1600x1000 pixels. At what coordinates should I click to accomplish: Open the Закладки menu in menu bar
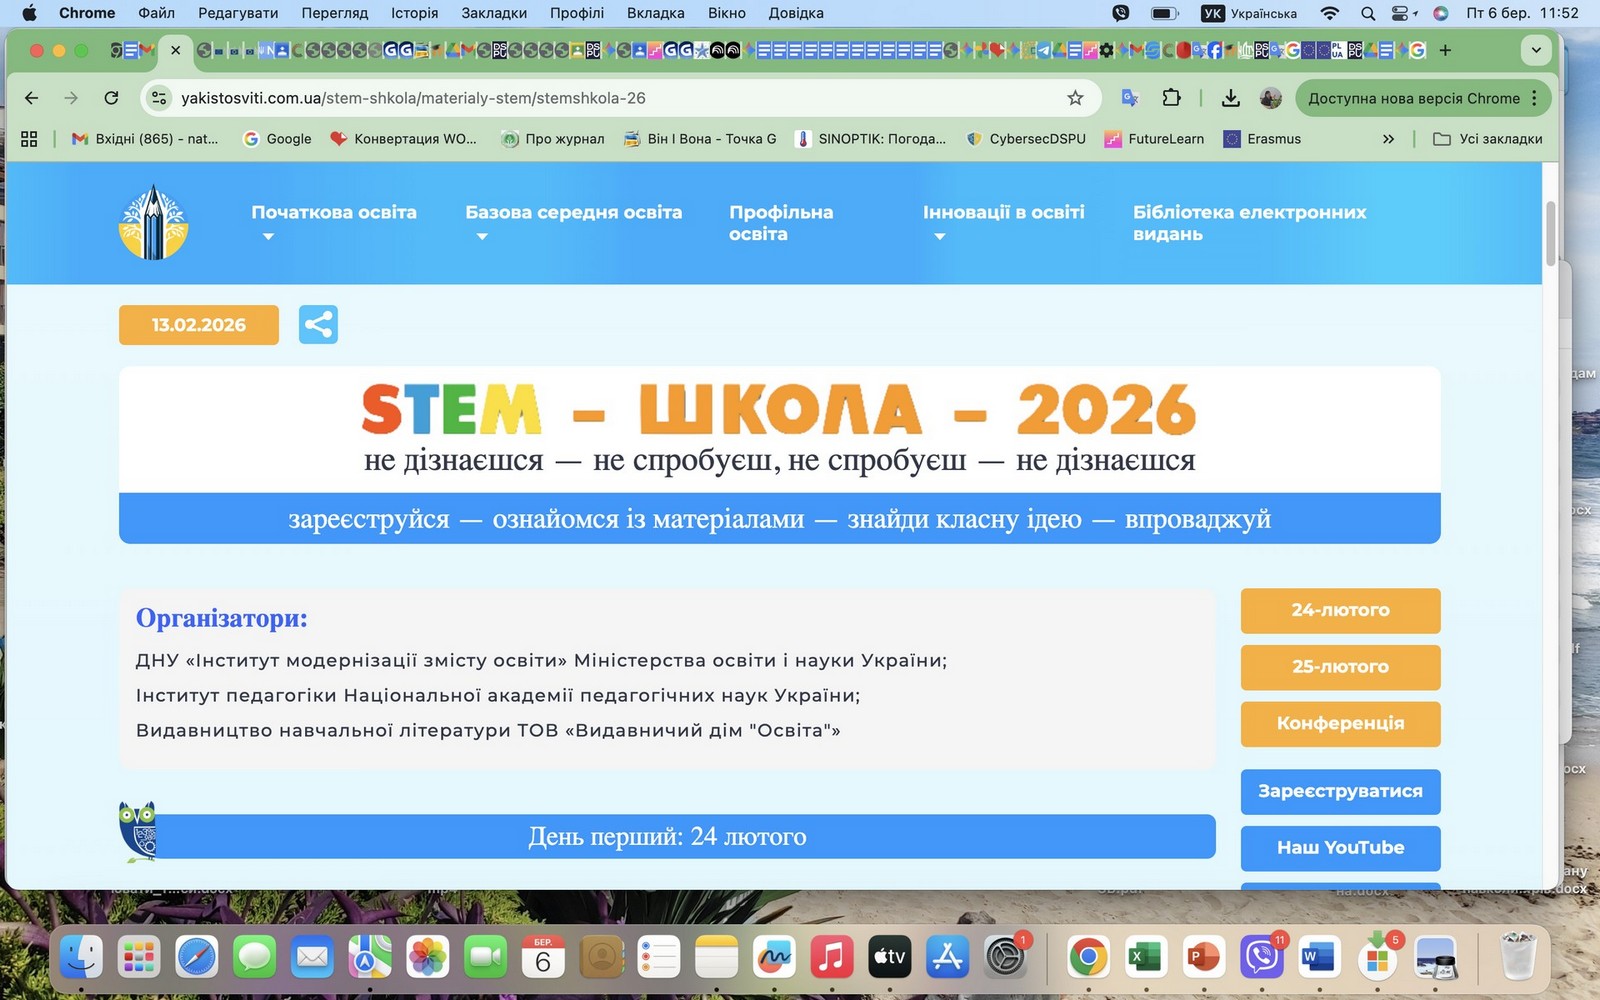point(494,13)
